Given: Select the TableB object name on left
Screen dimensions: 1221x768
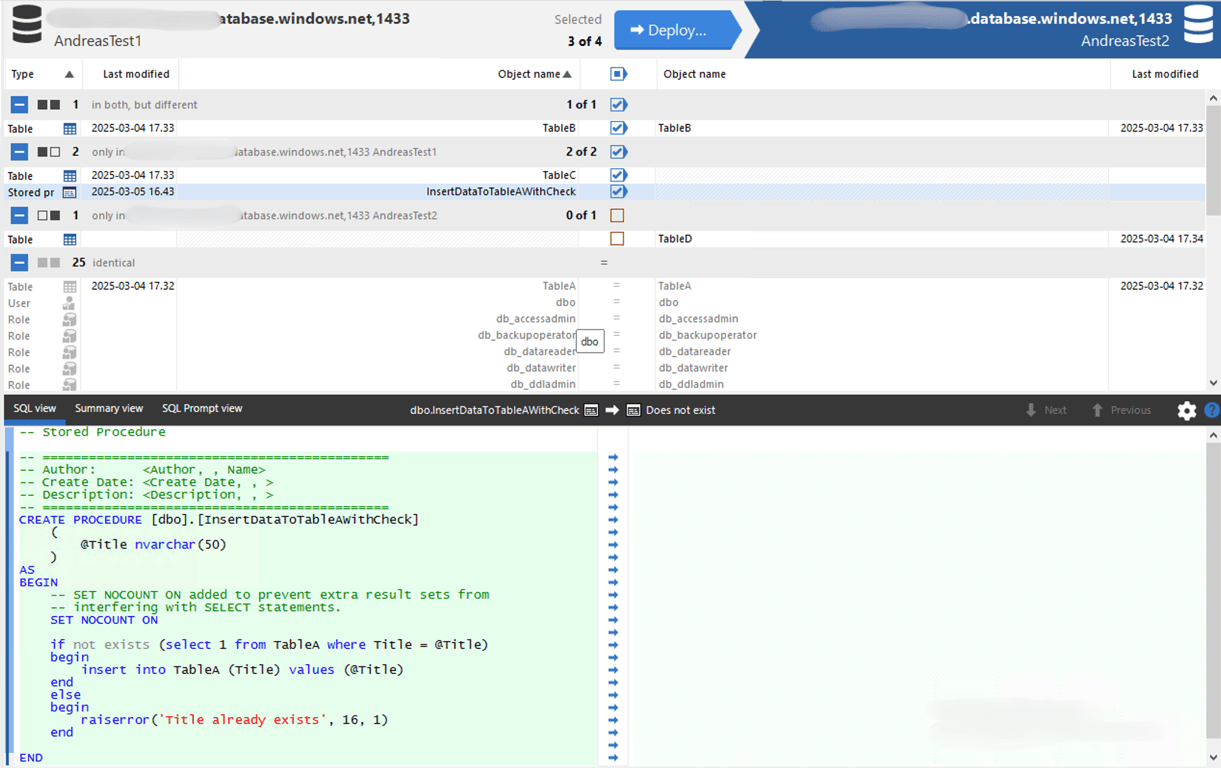Looking at the screenshot, I should [x=559, y=128].
